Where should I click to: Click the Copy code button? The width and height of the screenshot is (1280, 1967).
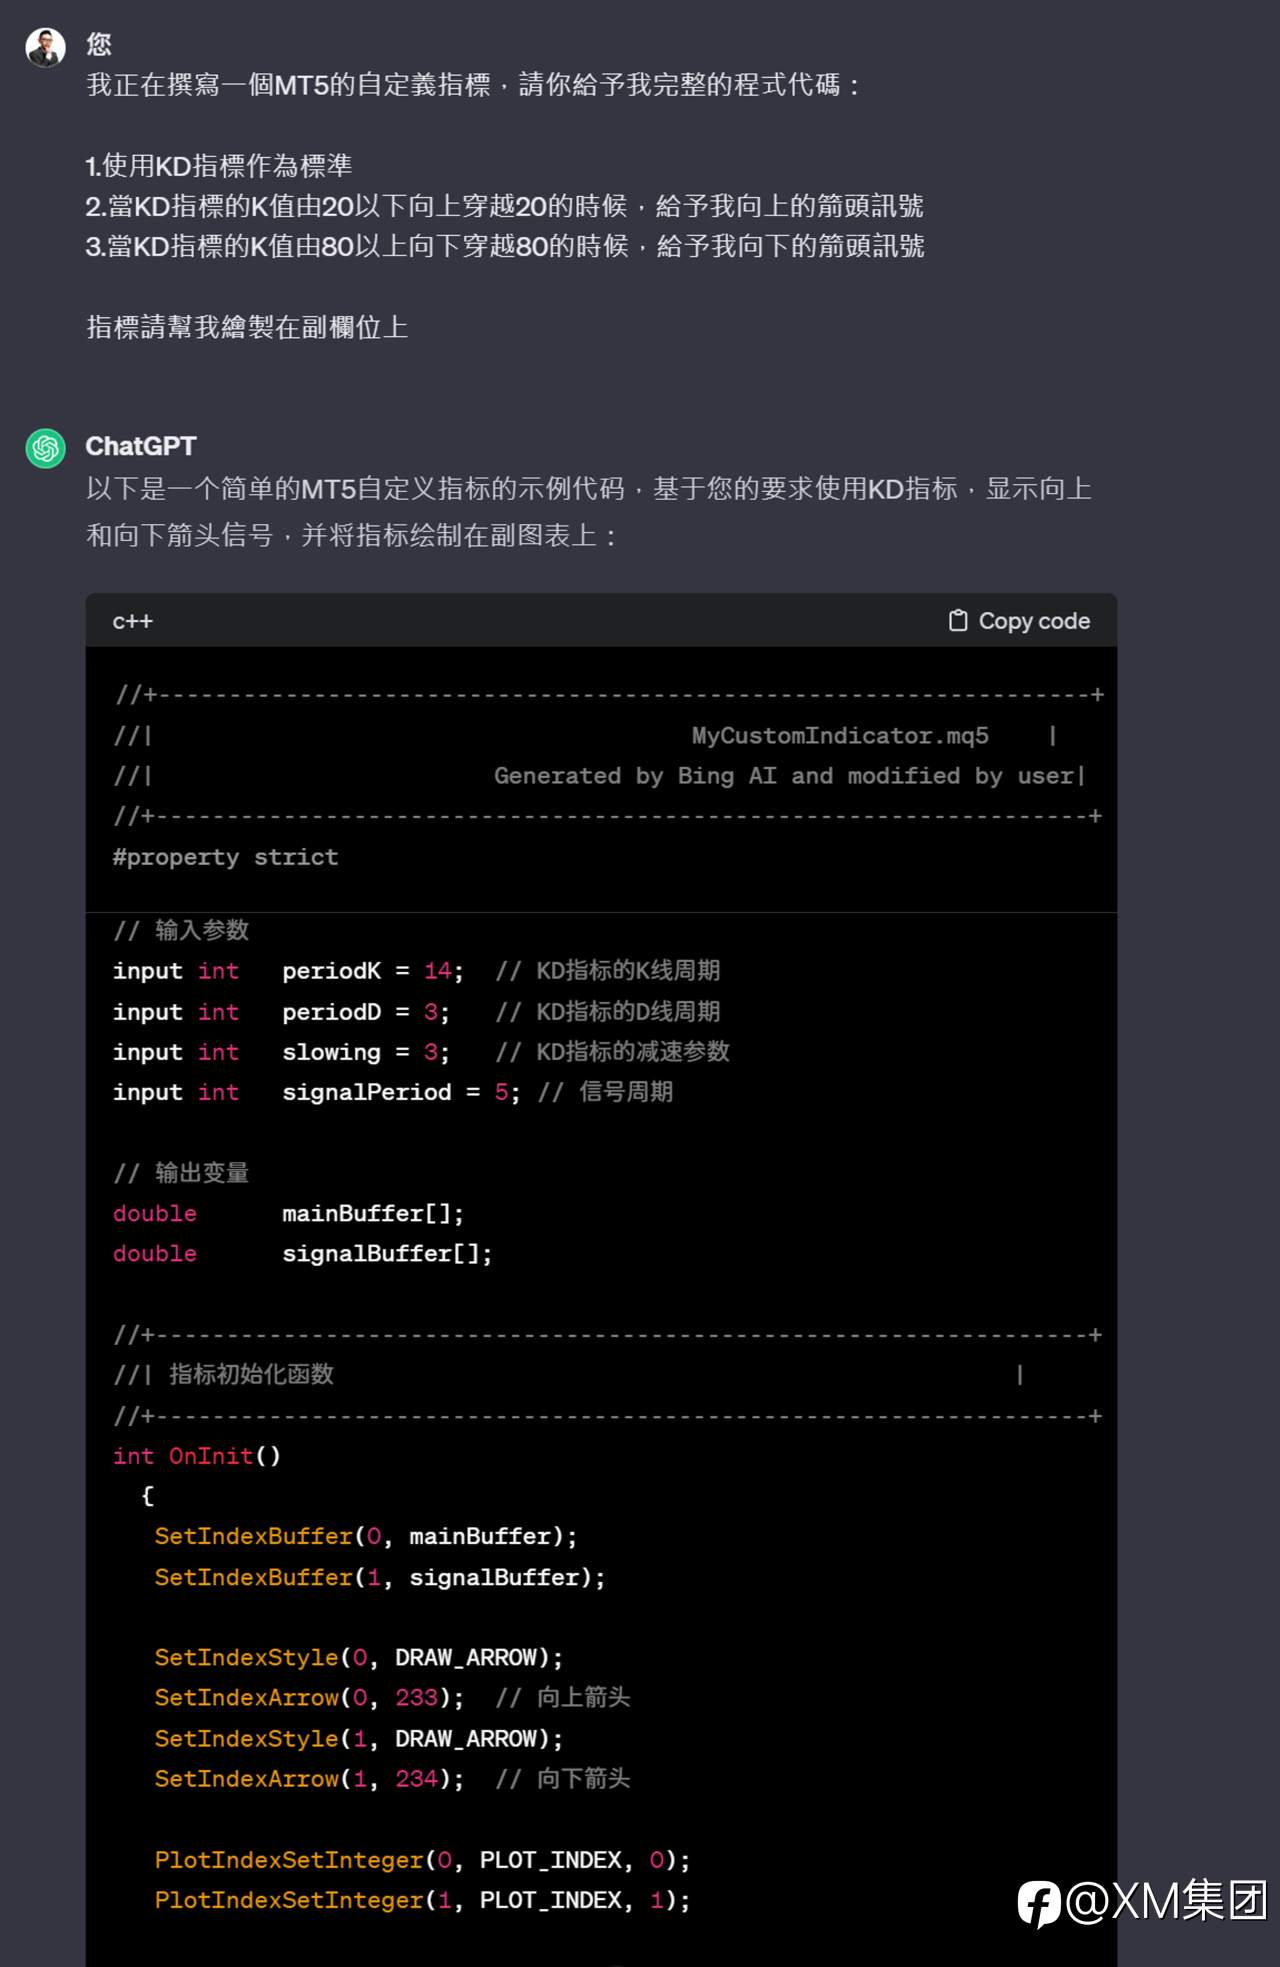1019,621
